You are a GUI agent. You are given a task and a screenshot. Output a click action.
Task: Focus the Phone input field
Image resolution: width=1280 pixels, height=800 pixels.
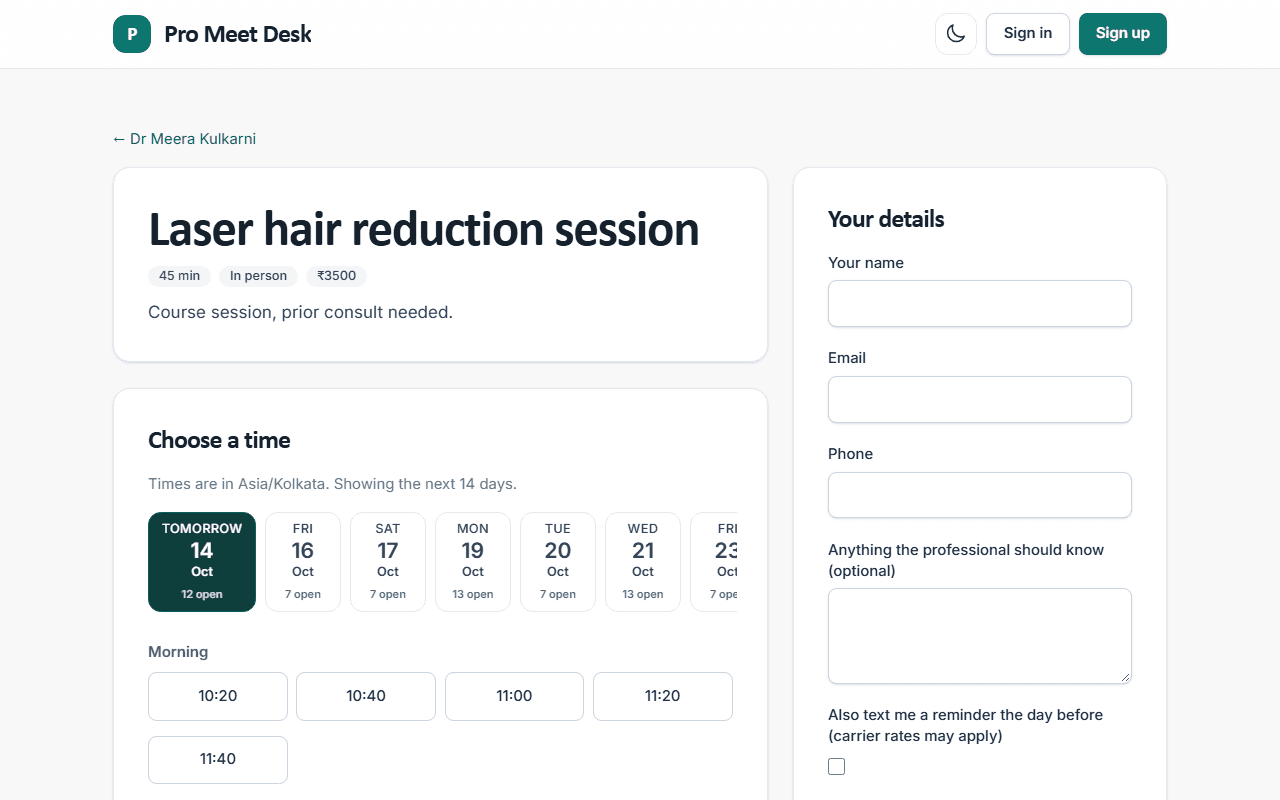[x=980, y=495]
